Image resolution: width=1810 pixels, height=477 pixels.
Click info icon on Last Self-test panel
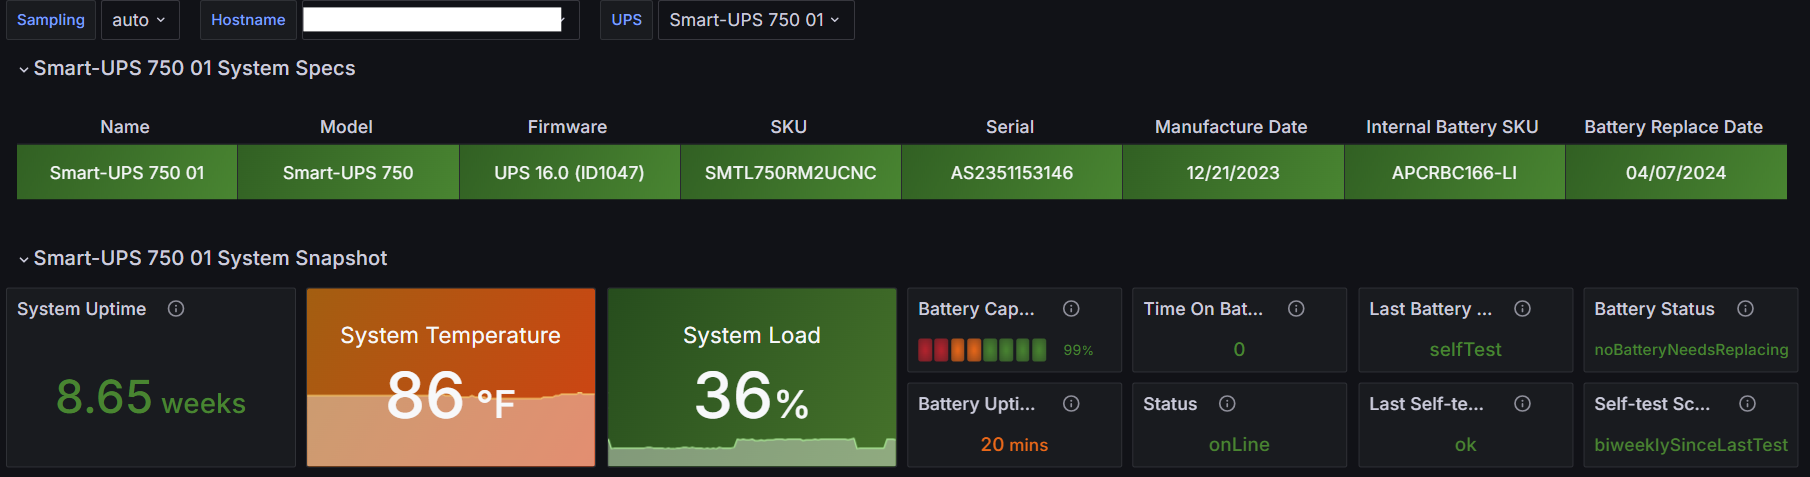coord(1522,404)
